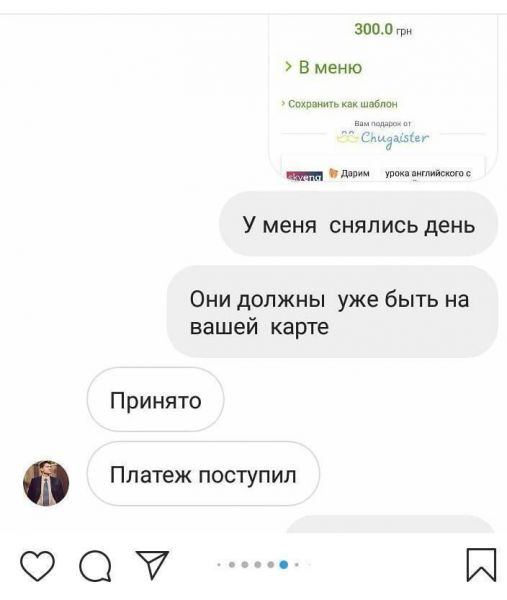The image size is (507, 600).
Task: Open the sender's profile avatar
Action: coord(46,483)
